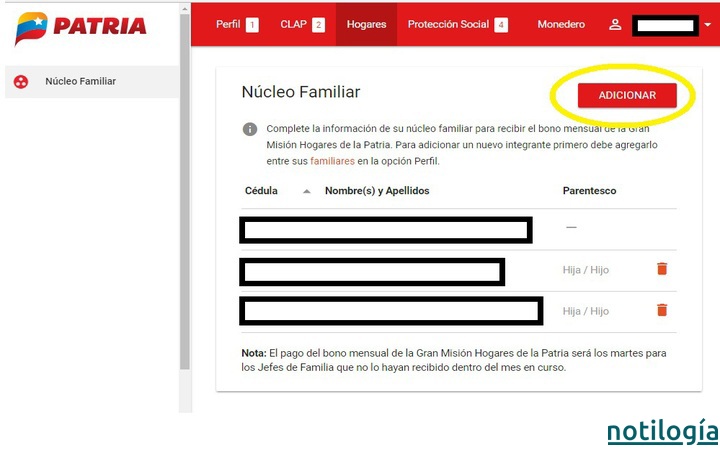Expand the account dropdown arrow
The width and height of the screenshot is (720, 450).
click(707, 25)
